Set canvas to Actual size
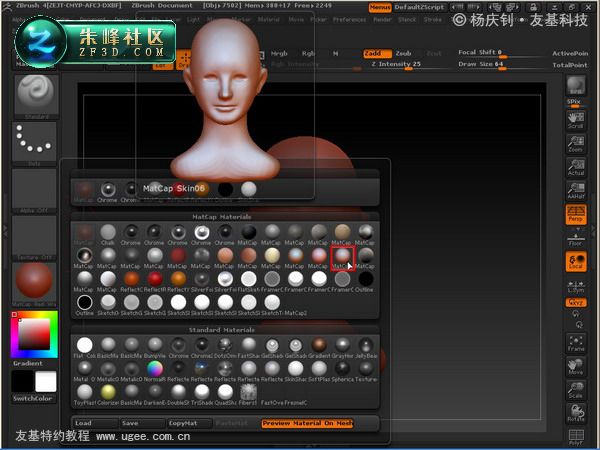 576,167
